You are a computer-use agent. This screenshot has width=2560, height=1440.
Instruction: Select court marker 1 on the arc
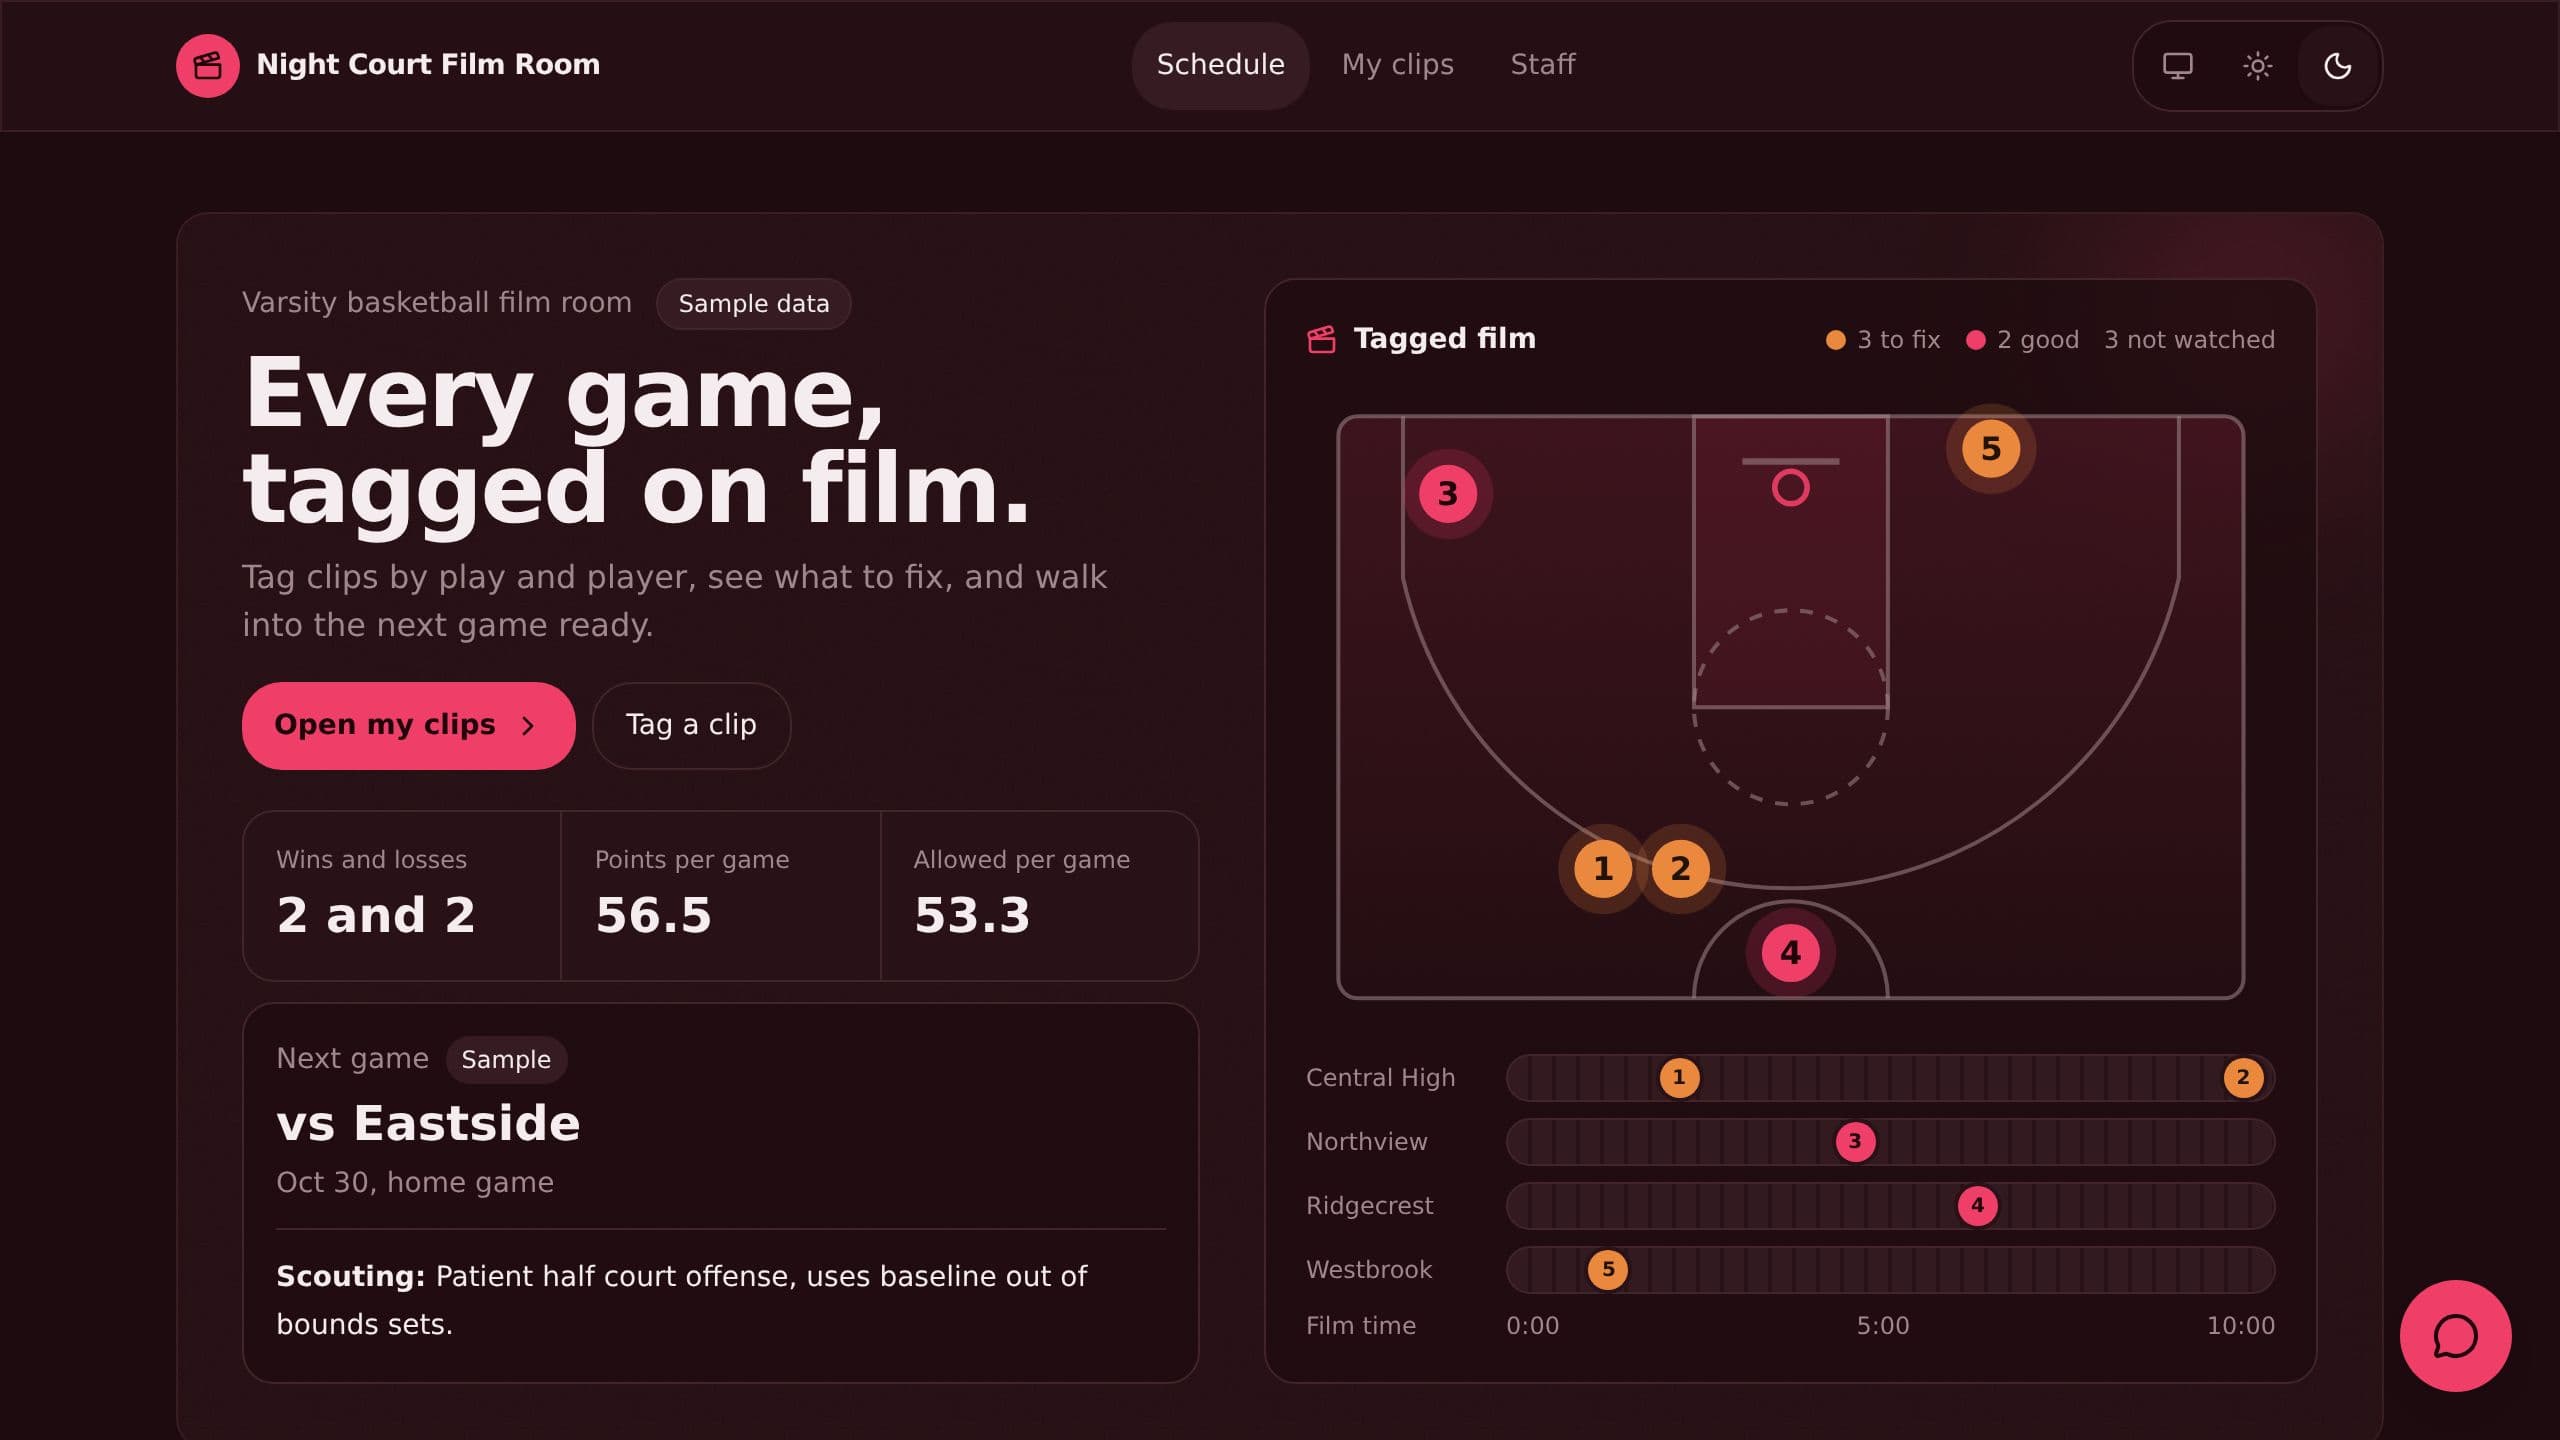click(1603, 868)
